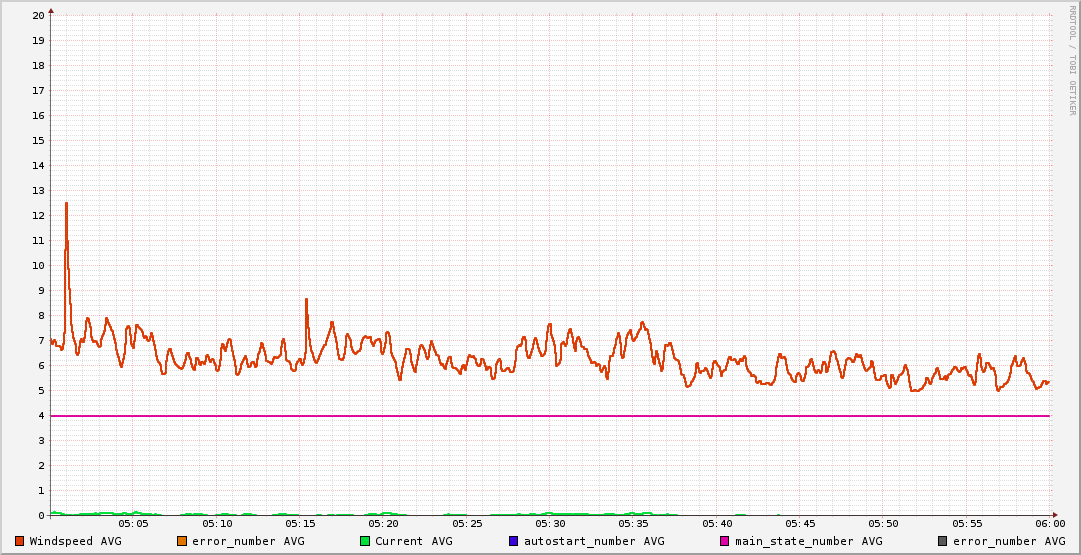Screen dimensions: 1081x555
Task: Click the red arrow atop the y-axis
Action: [51, 10]
